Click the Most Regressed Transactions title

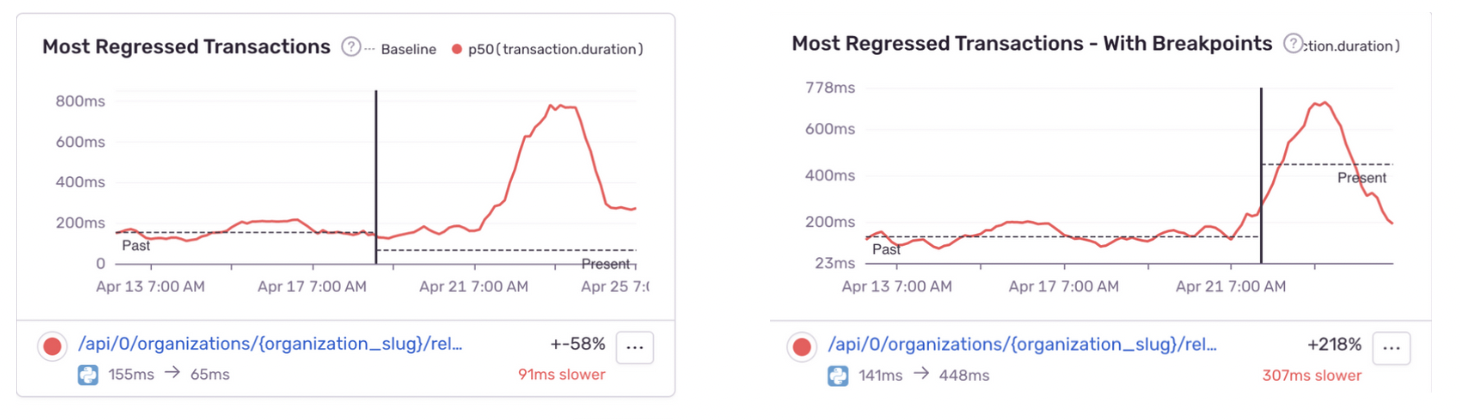pos(186,47)
